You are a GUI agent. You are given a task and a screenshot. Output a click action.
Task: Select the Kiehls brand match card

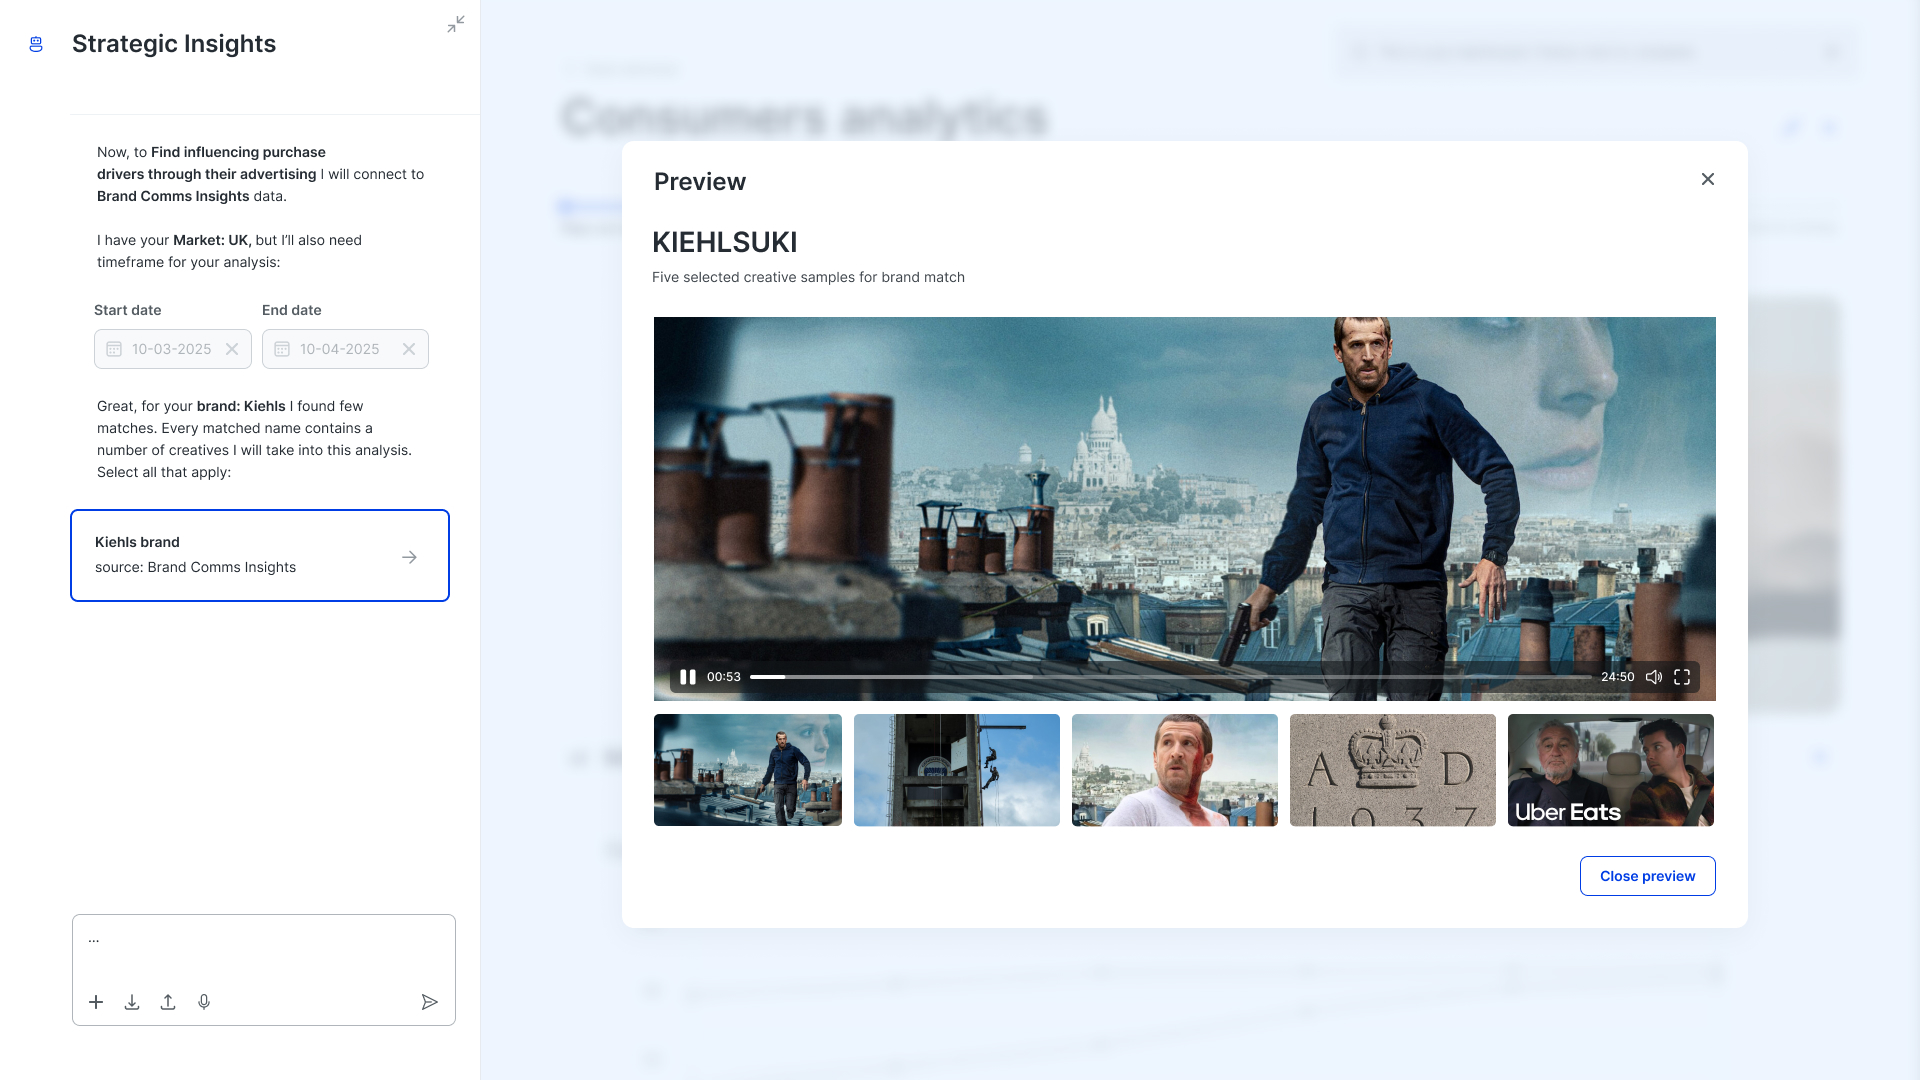[x=260, y=555]
